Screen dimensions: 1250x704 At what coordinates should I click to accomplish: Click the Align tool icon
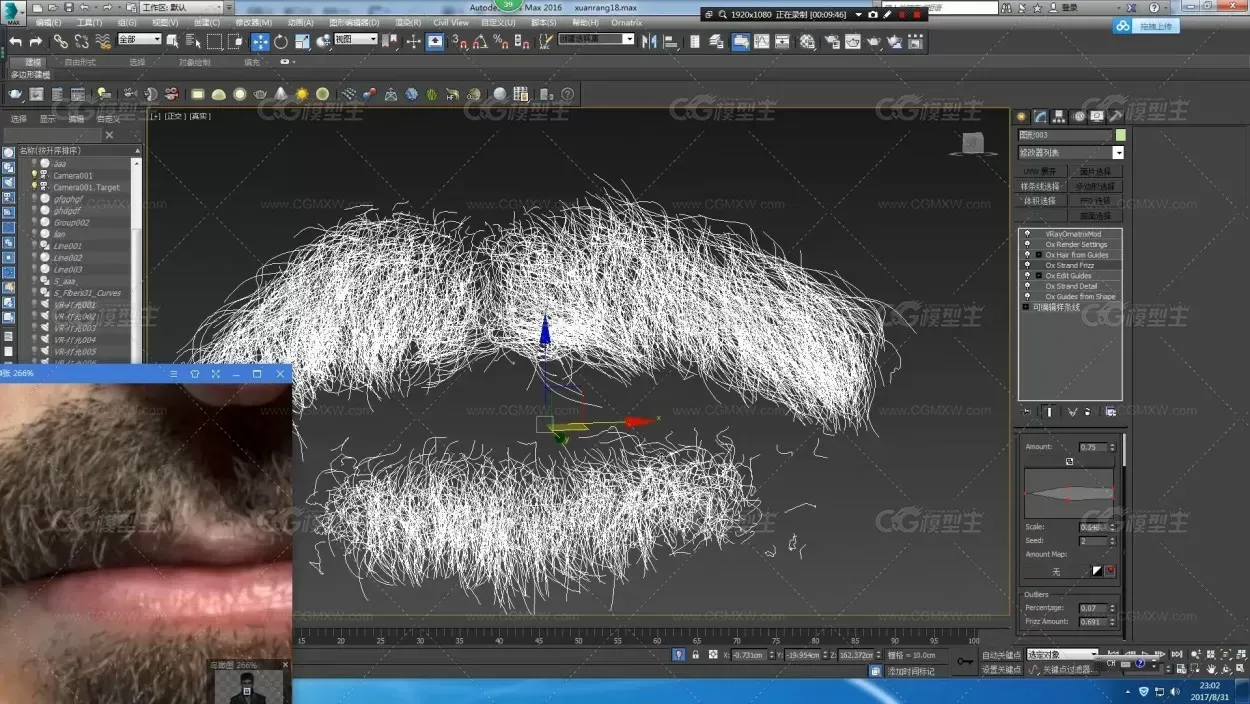pyautogui.click(x=670, y=41)
